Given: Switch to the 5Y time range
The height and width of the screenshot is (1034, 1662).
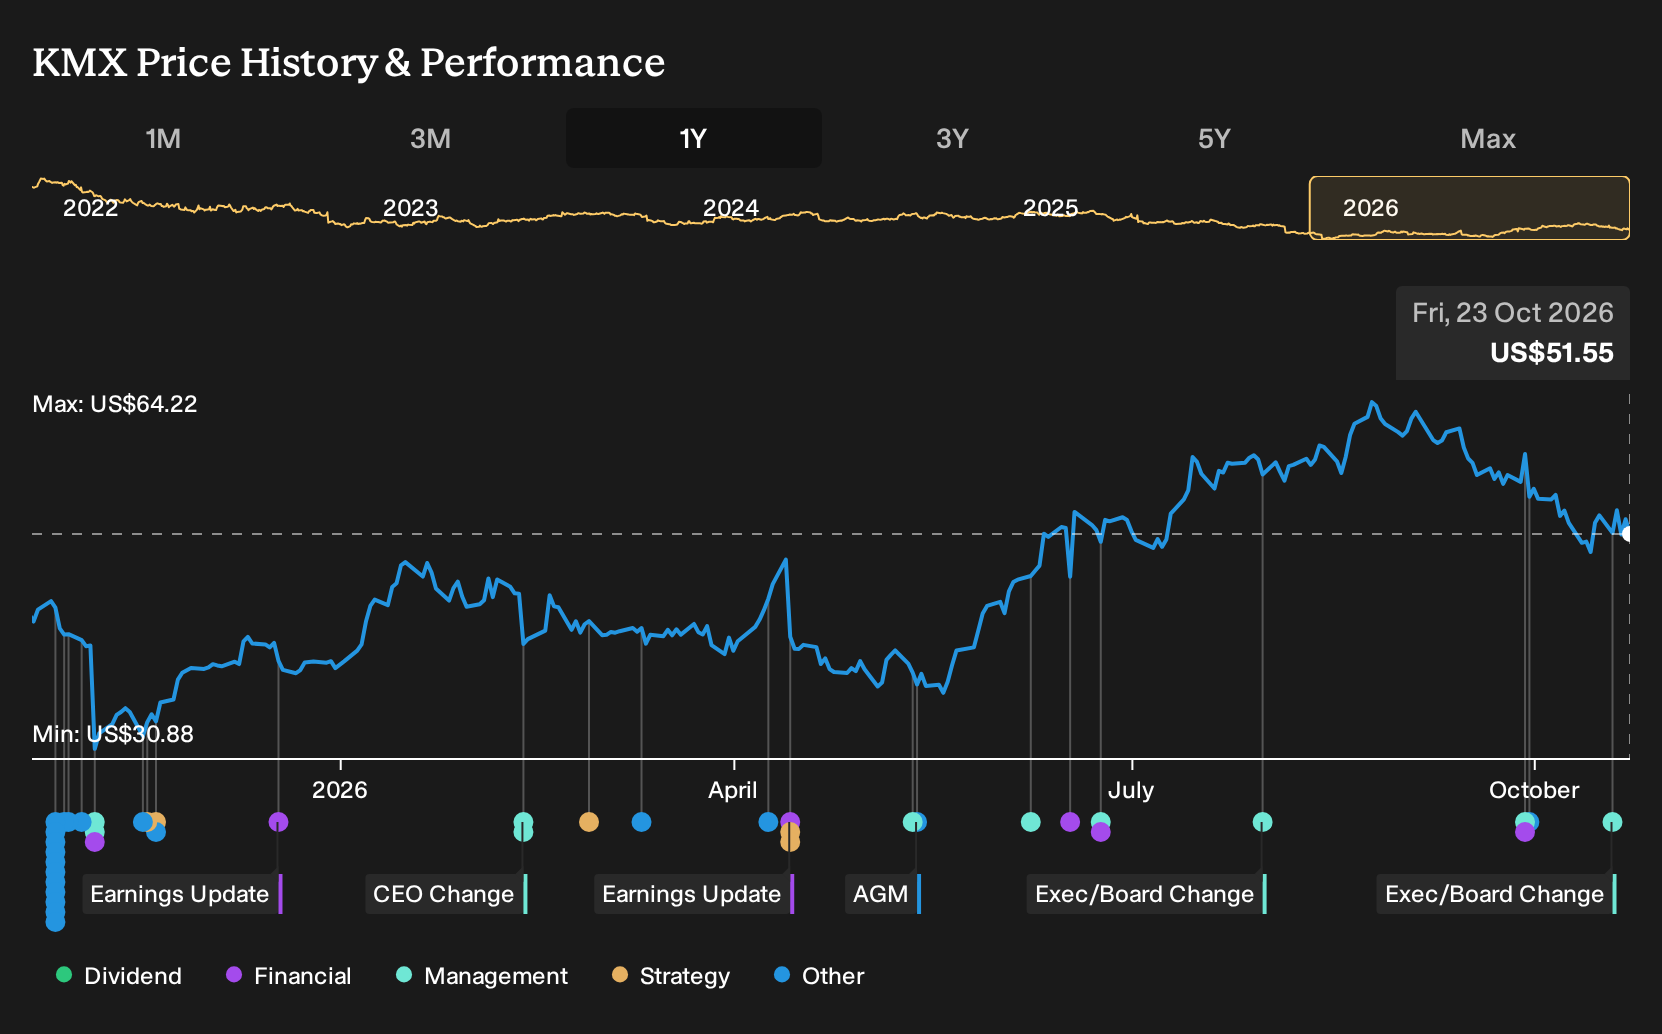Looking at the screenshot, I should click(1214, 138).
